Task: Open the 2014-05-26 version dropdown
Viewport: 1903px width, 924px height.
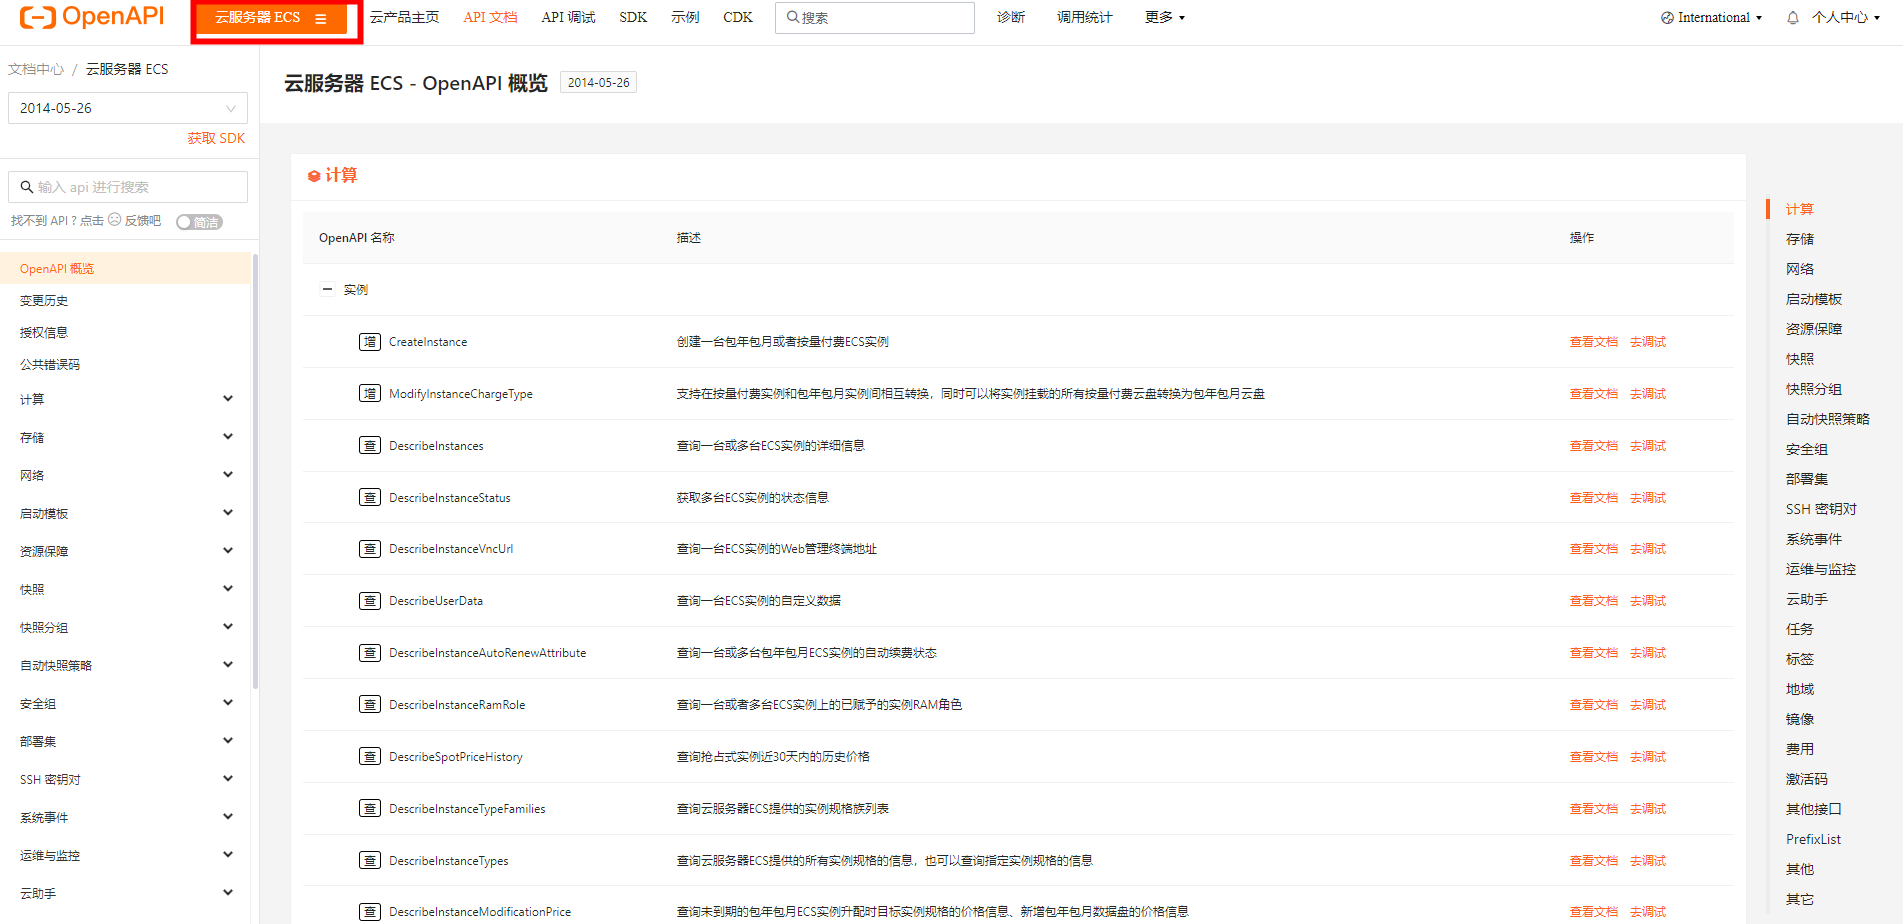Action: tap(128, 108)
